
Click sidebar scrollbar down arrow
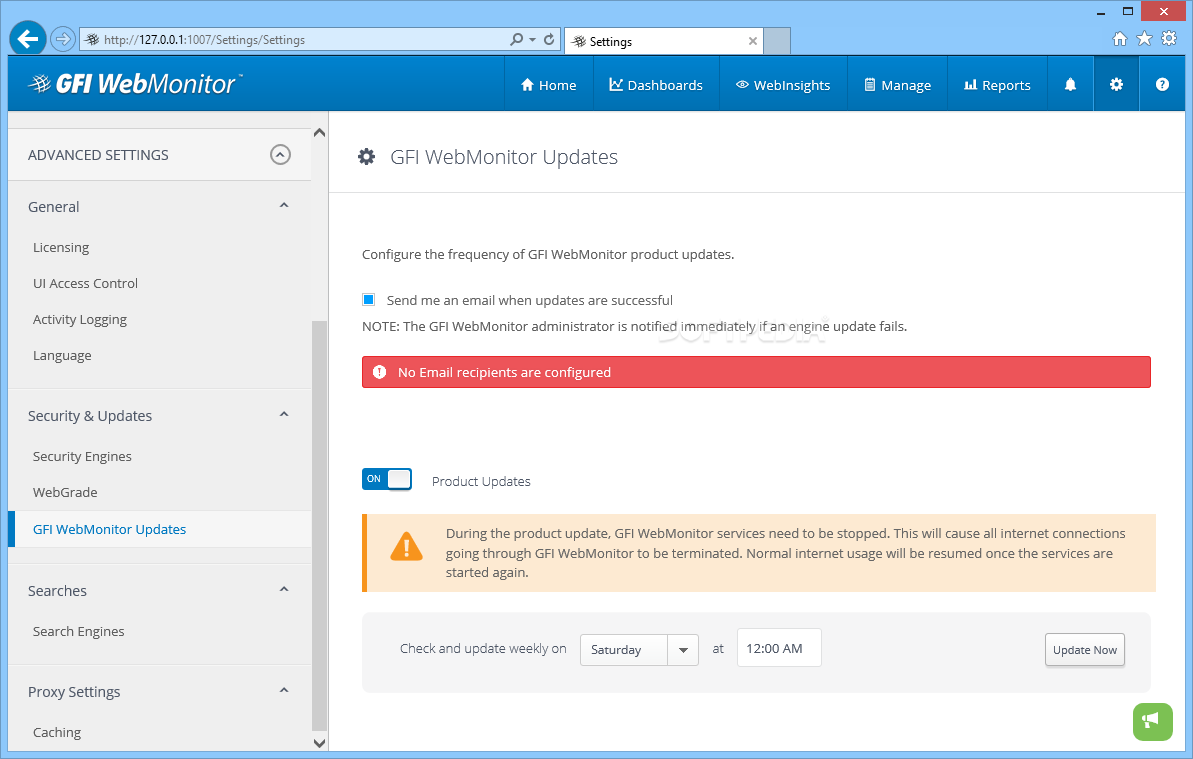coord(320,743)
